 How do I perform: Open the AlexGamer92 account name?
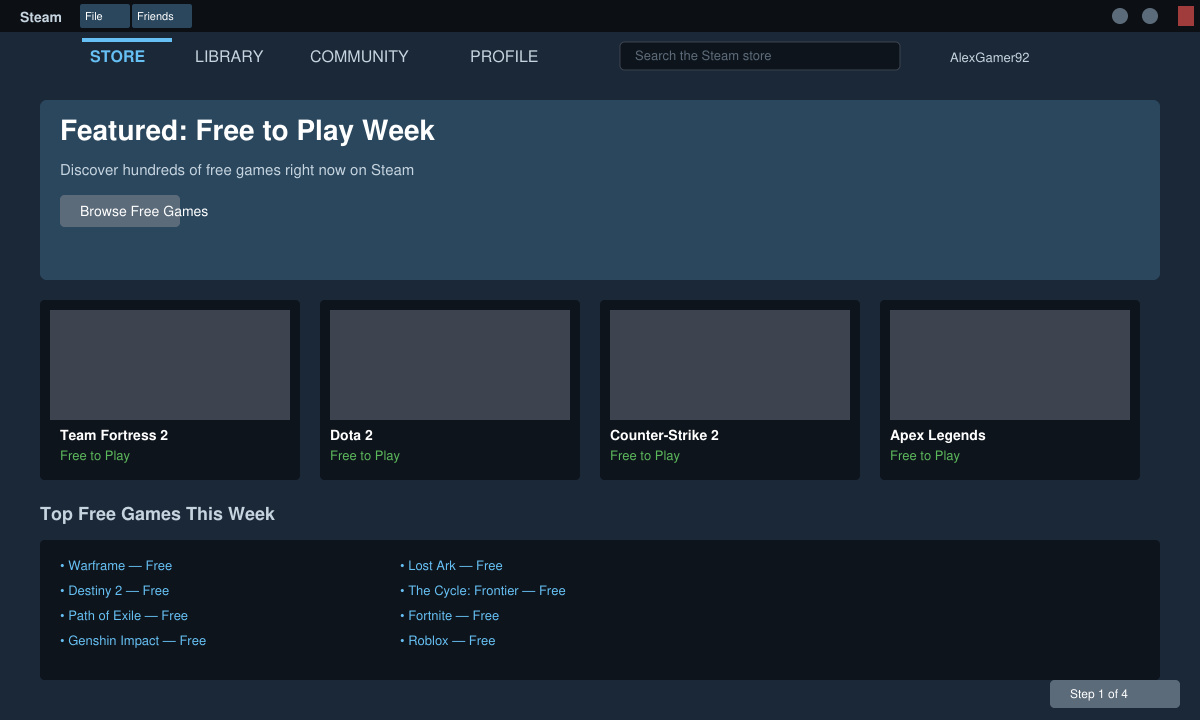[990, 57]
